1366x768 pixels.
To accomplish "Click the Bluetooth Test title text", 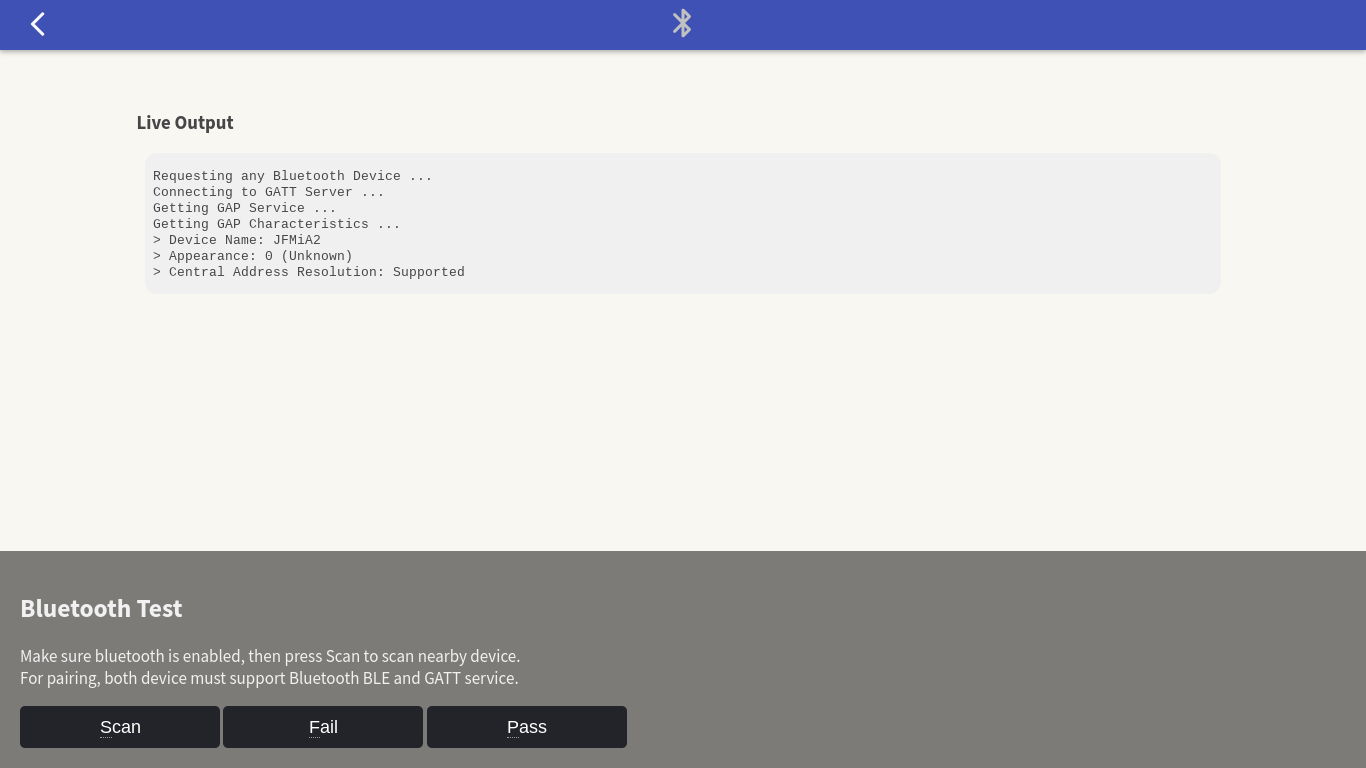I will pos(101,608).
